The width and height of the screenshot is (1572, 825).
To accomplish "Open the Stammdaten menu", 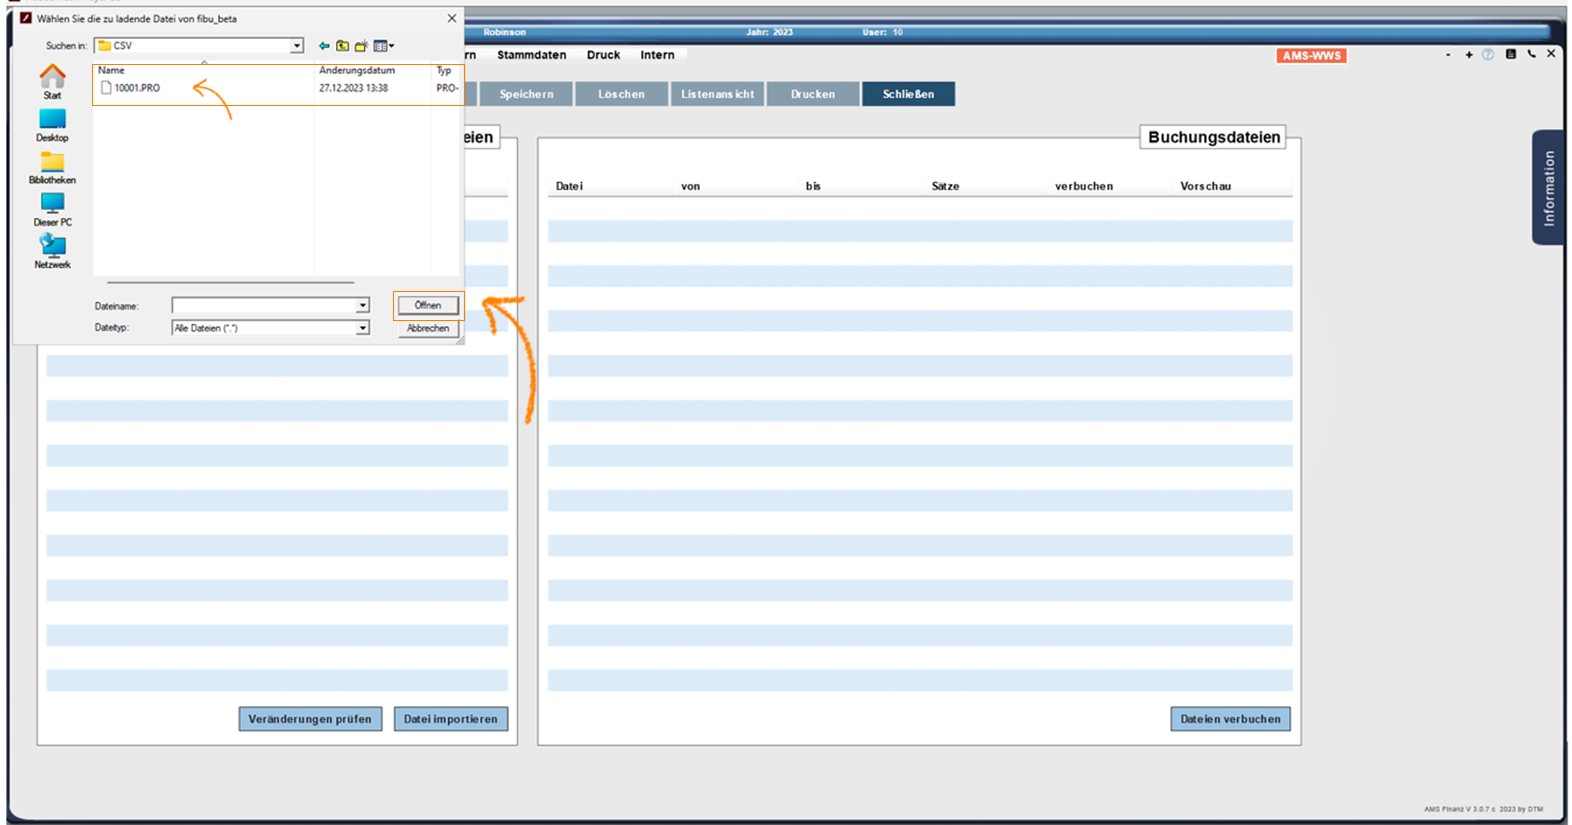I will coord(531,55).
